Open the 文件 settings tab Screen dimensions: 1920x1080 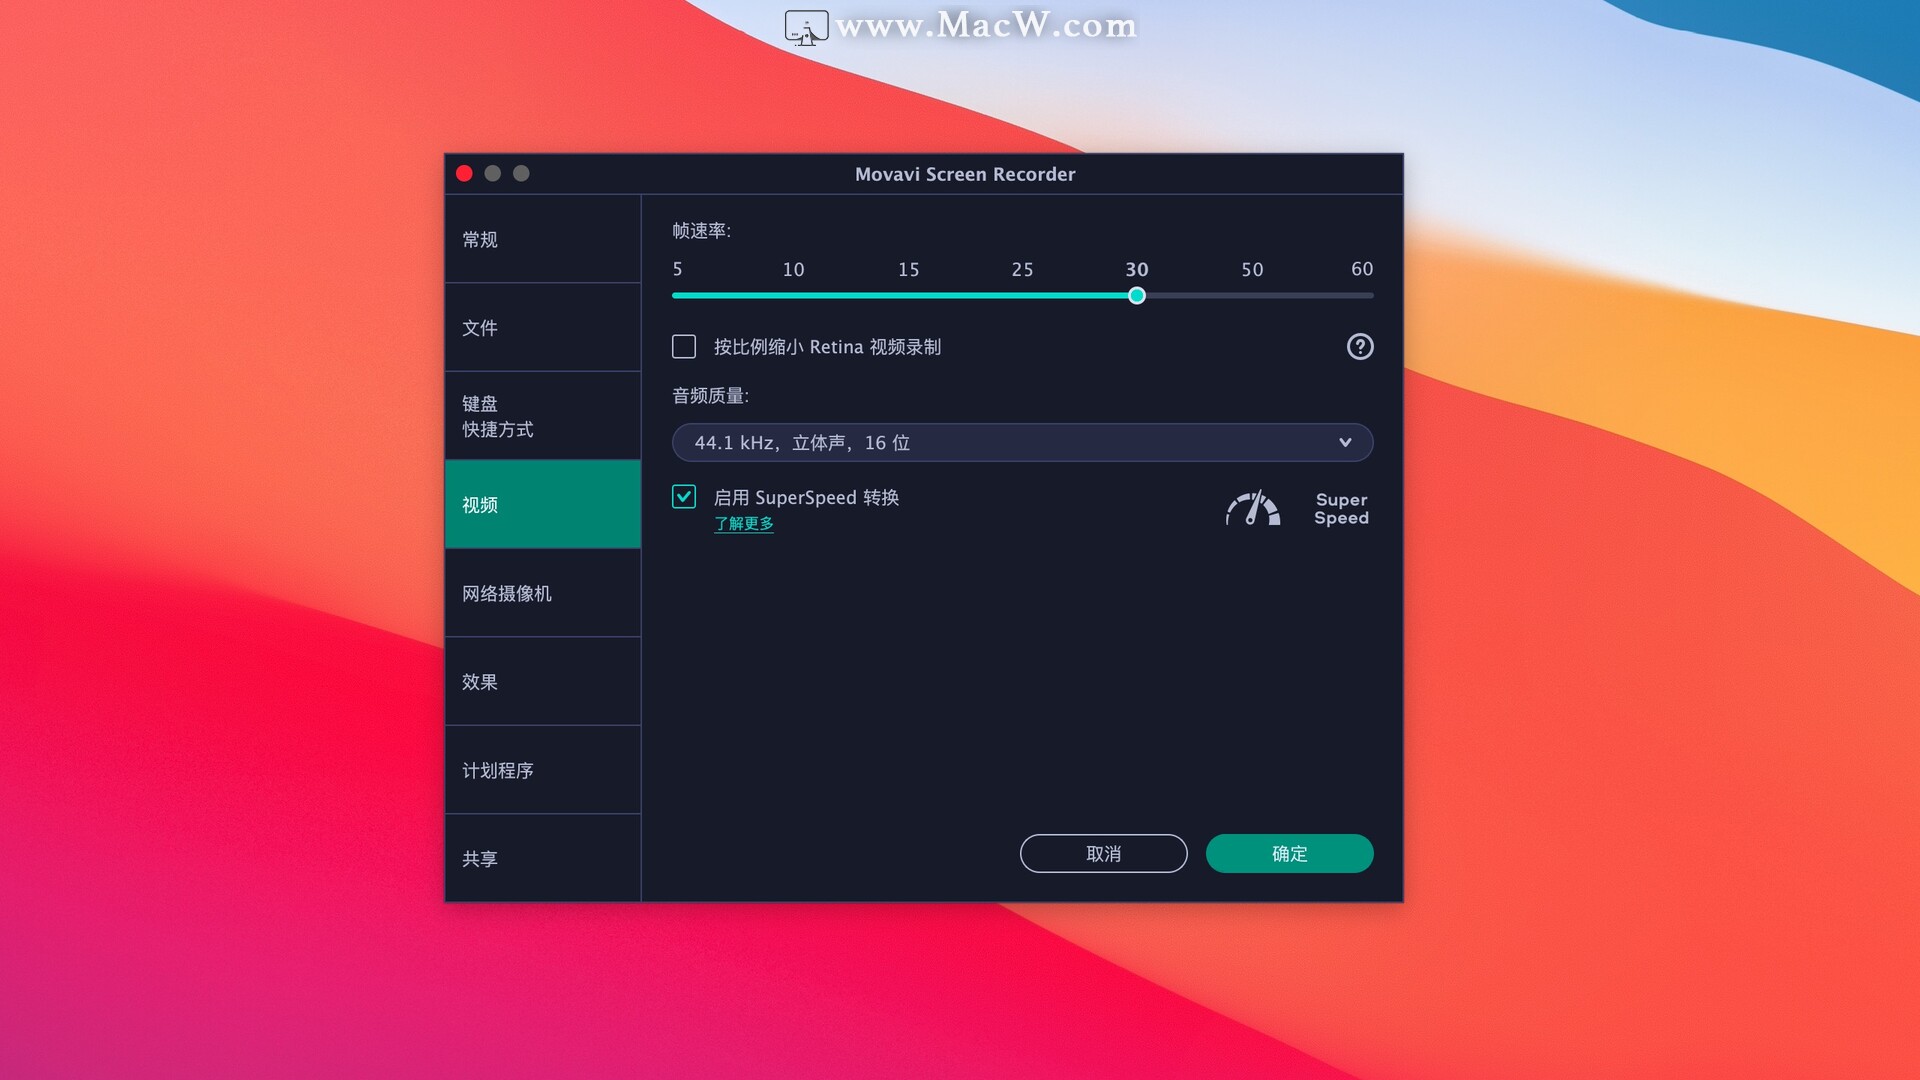click(x=543, y=328)
